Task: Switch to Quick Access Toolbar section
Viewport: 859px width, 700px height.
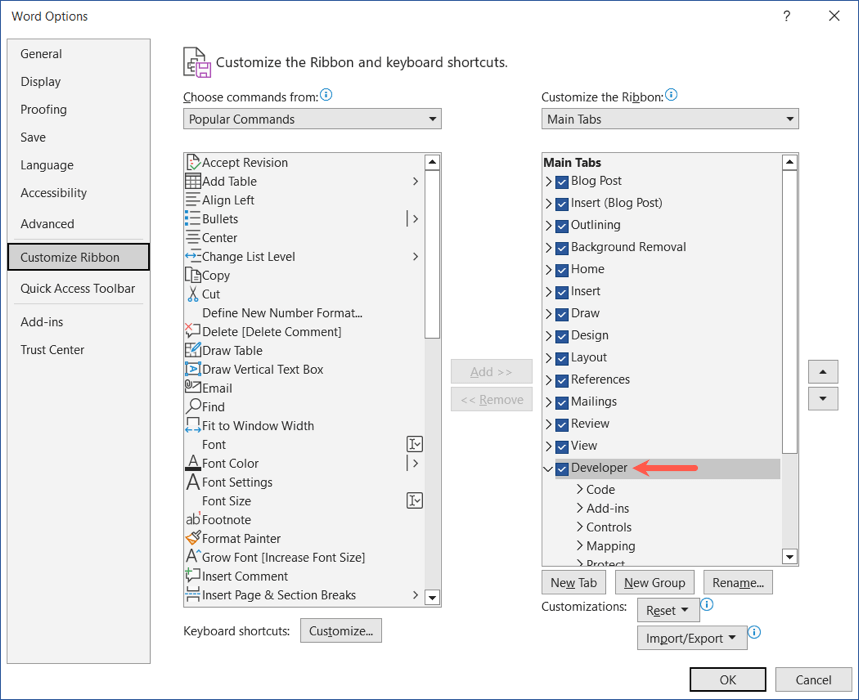Action: coord(78,289)
